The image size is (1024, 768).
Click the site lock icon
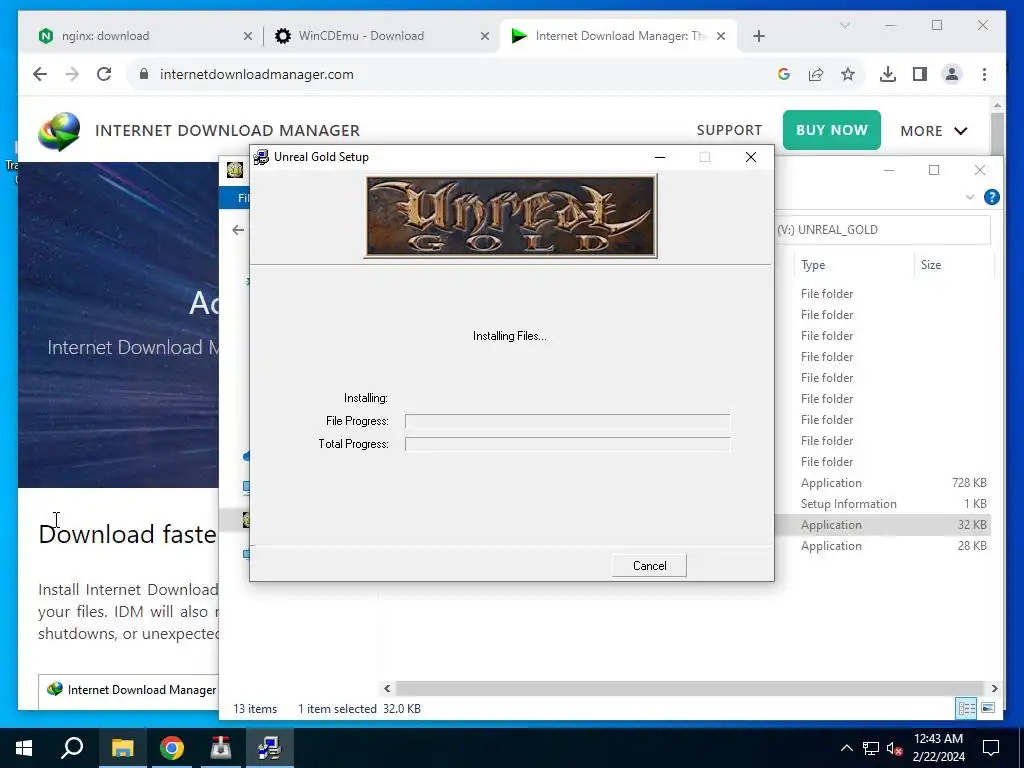[x=144, y=74]
